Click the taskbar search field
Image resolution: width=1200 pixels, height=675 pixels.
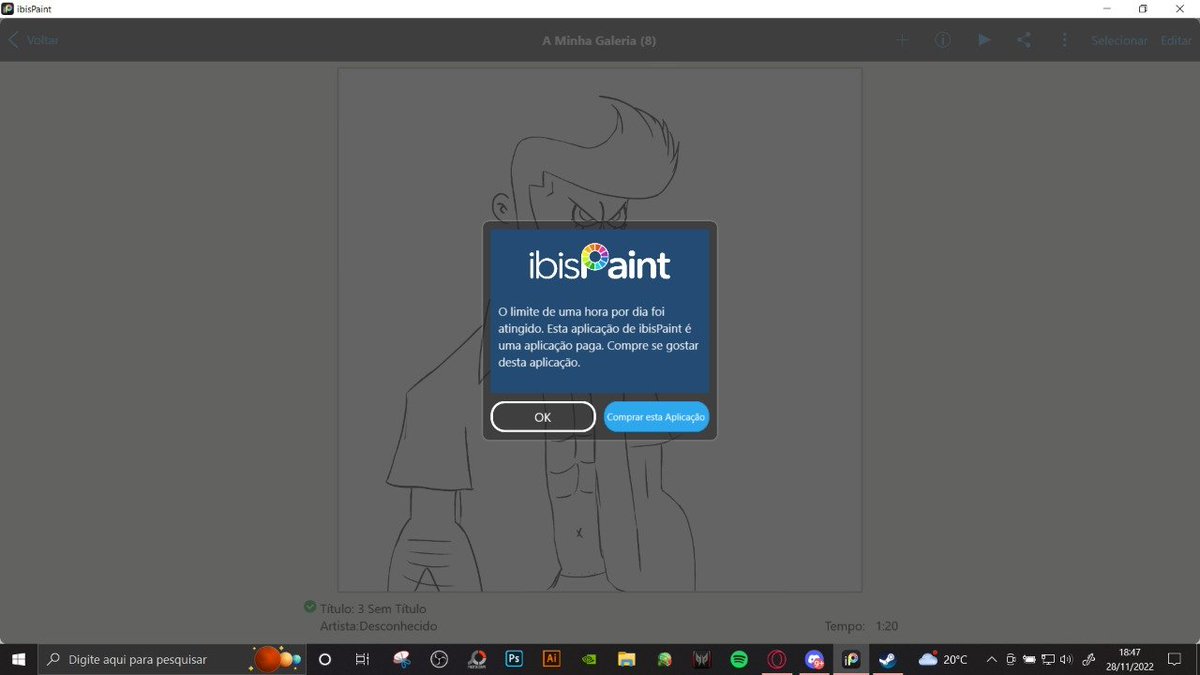click(173, 659)
